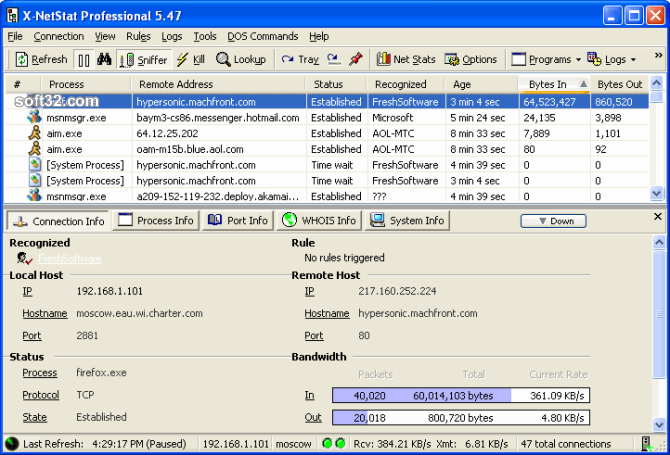Click the green activity indicator lights
Screen dimensions: 670x455
pyautogui.click(x=334, y=443)
